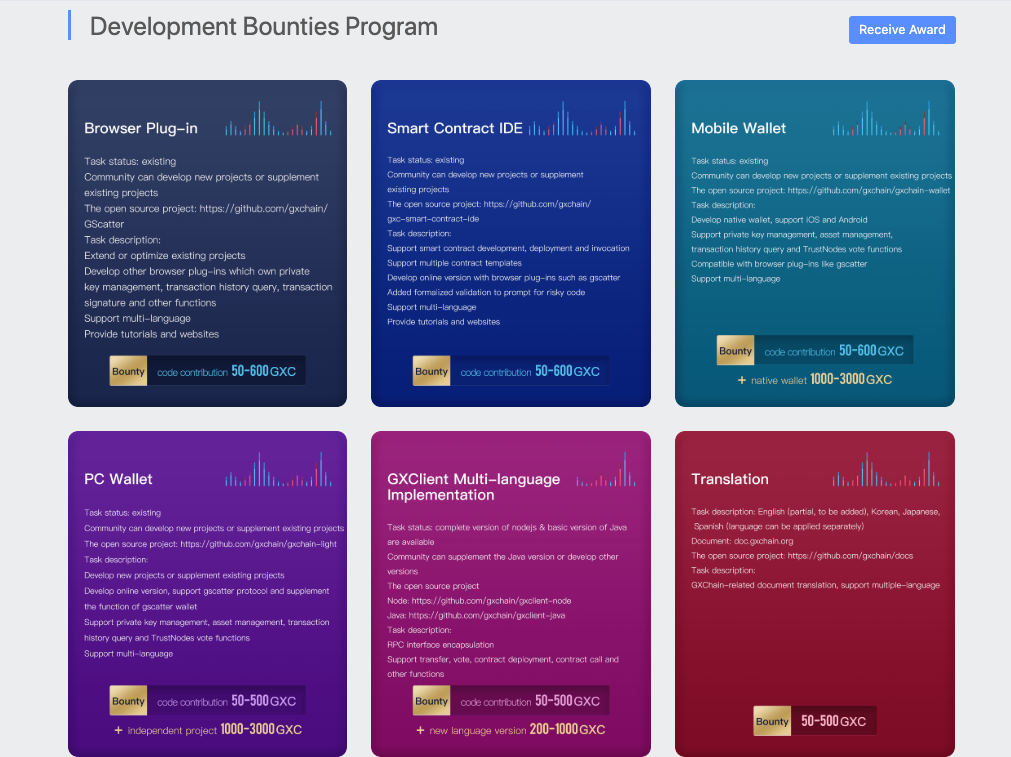Screen dimensions: 1011x757
Task: Click 'Provide tutorials and websites' in Browser Plug-in card
Action: pos(152,334)
